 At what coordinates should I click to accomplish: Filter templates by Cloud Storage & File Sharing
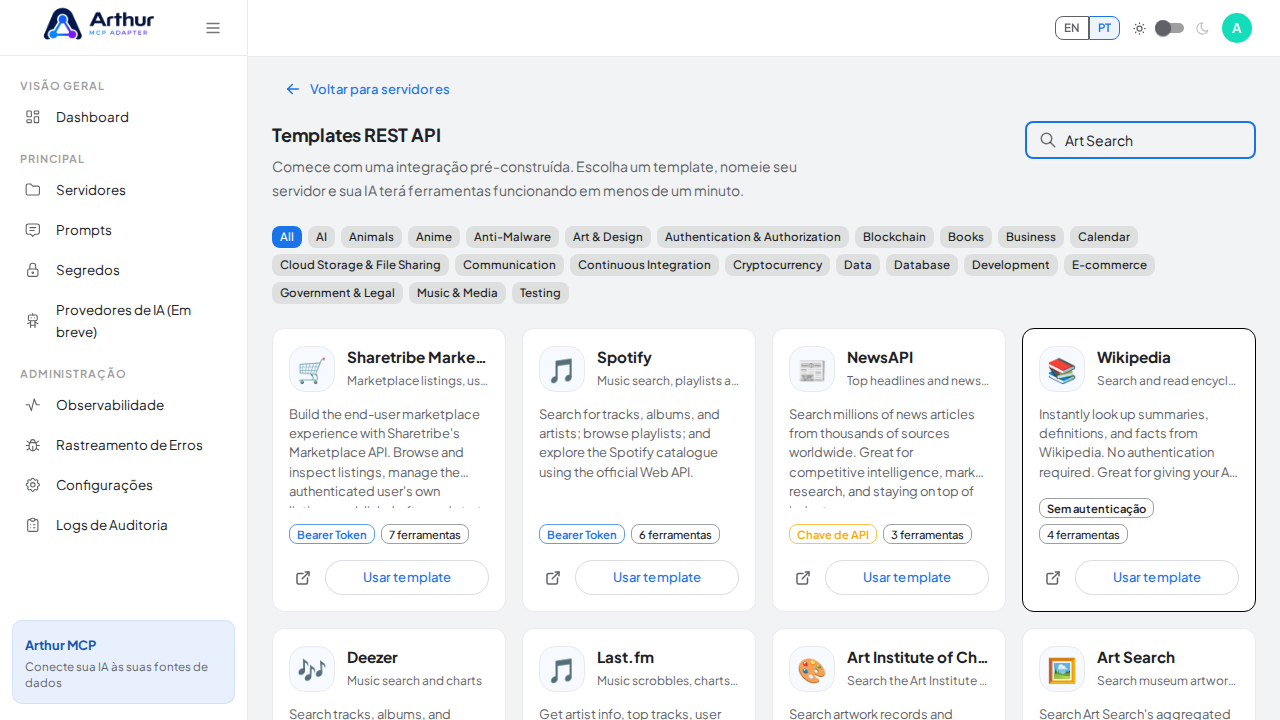click(360, 265)
